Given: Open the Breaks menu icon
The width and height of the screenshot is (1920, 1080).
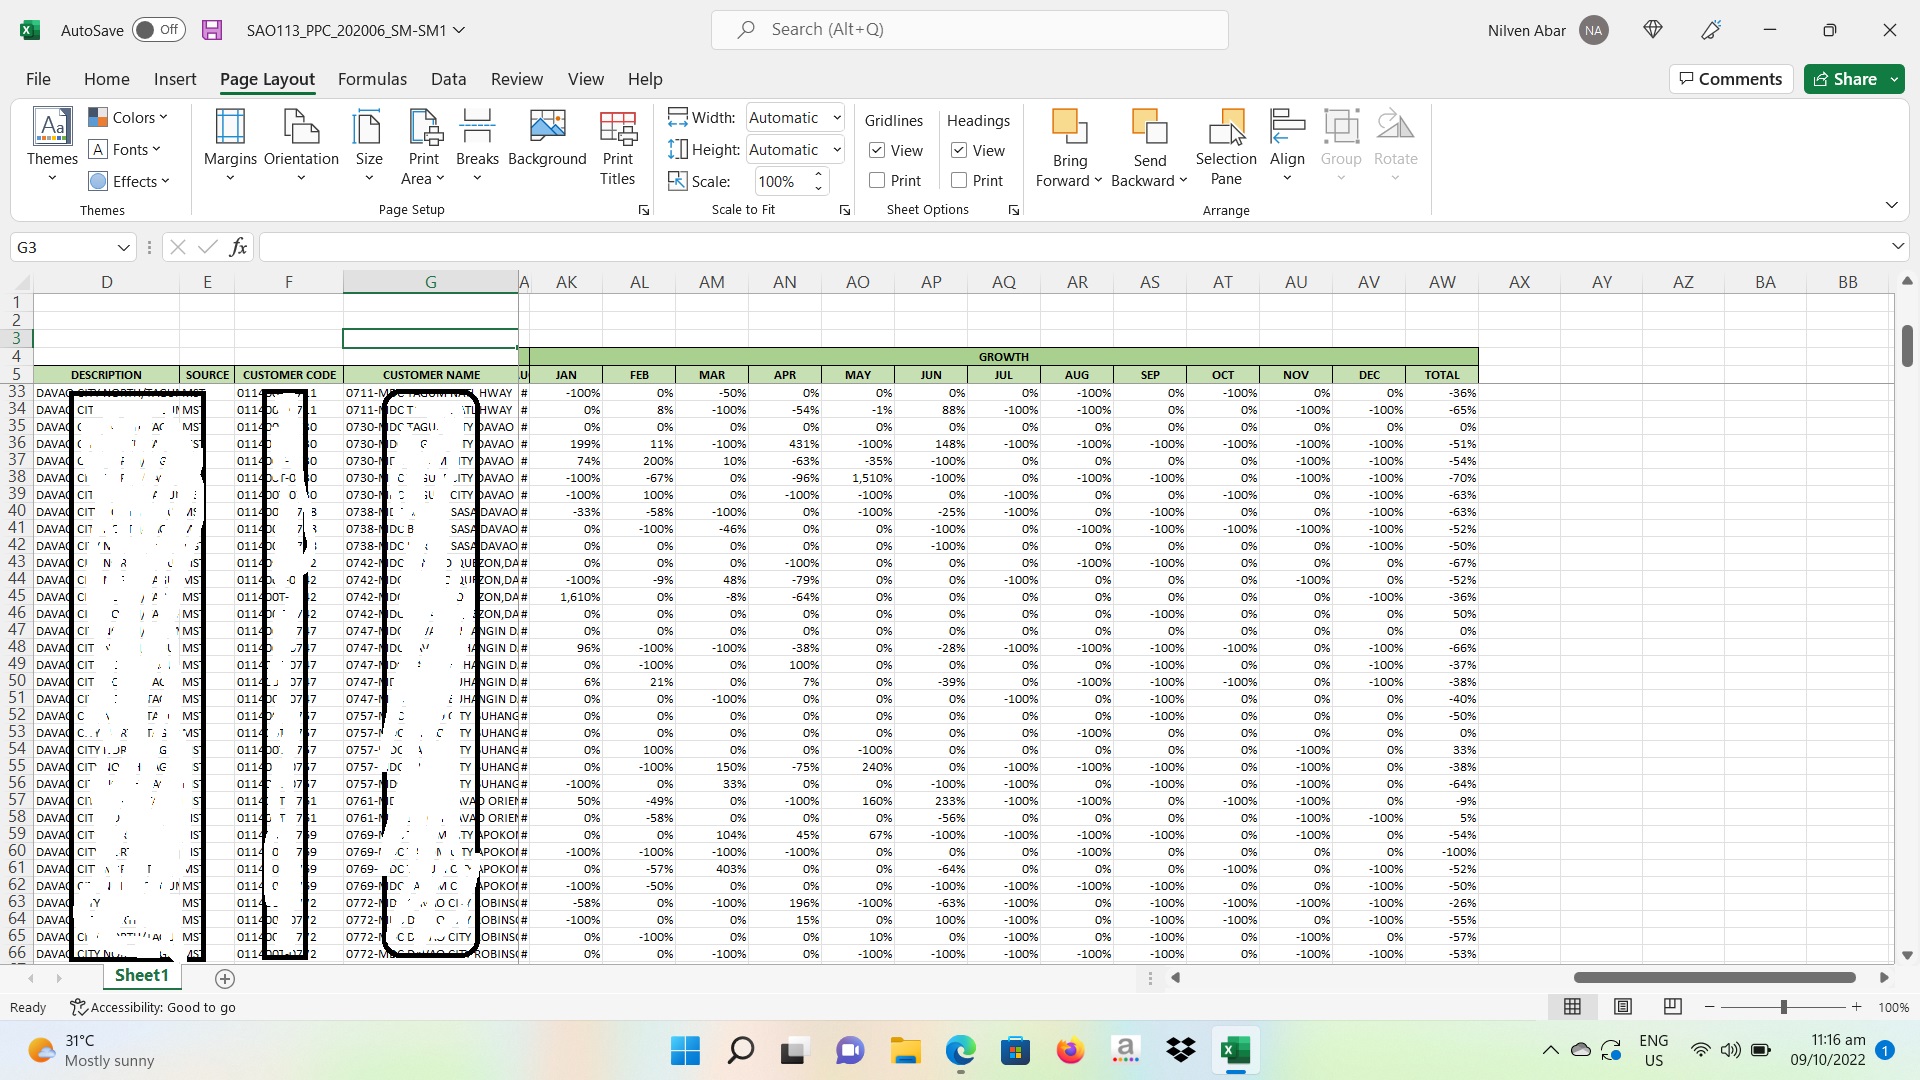Looking at the screenshot, I should [477, 128].
